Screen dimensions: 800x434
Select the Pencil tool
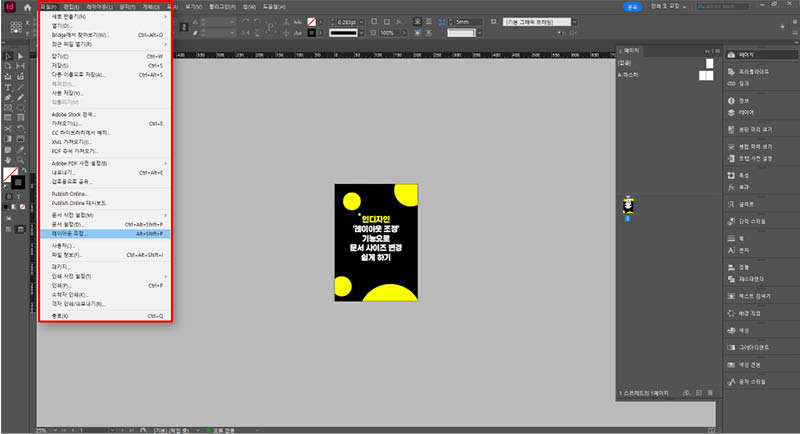(x=20, y=97)
